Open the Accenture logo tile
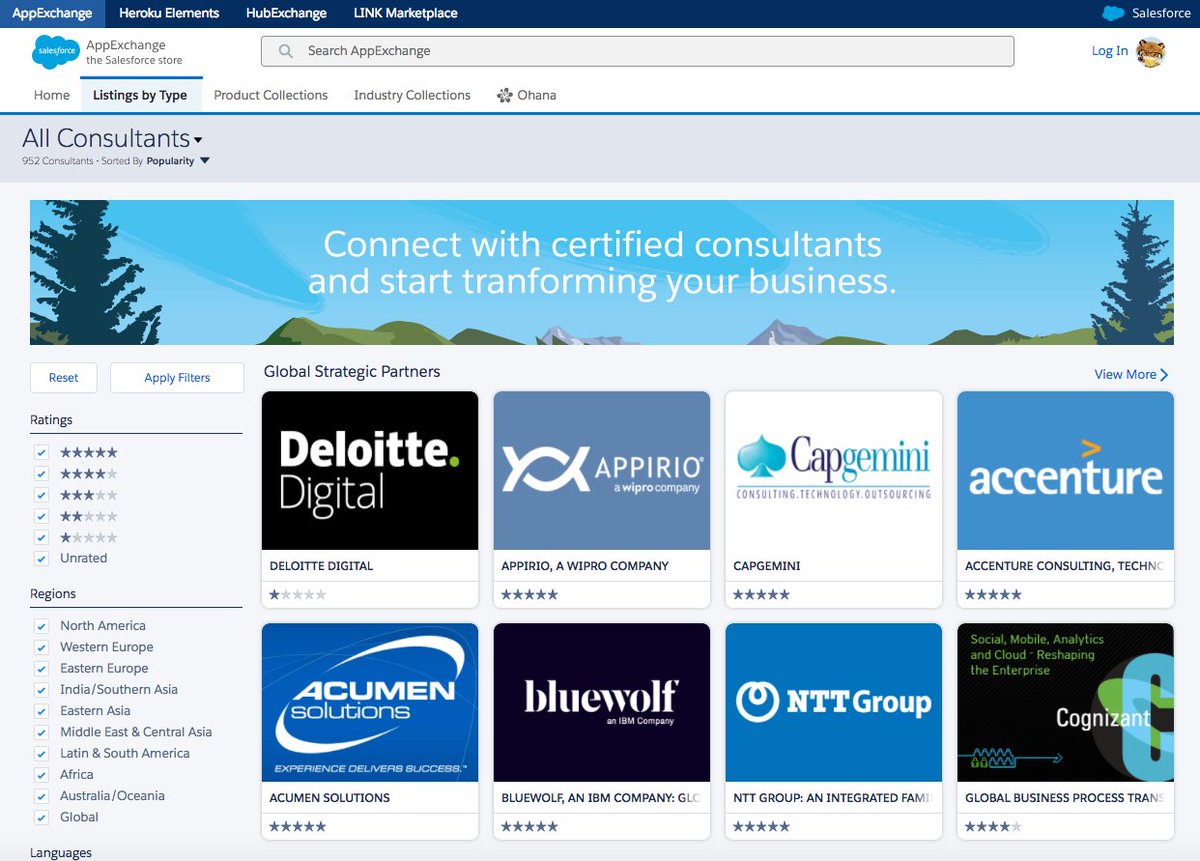Screen dimensions: 1200x861 pos(1066,470)
